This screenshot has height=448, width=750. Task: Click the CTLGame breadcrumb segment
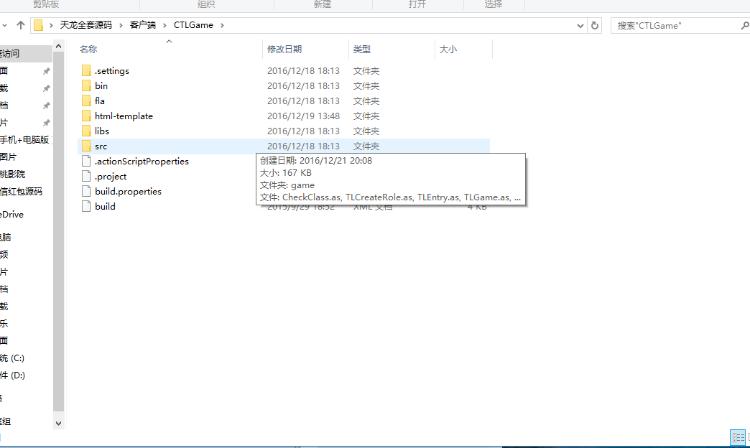pyautogui.click(x=193, y=25)
